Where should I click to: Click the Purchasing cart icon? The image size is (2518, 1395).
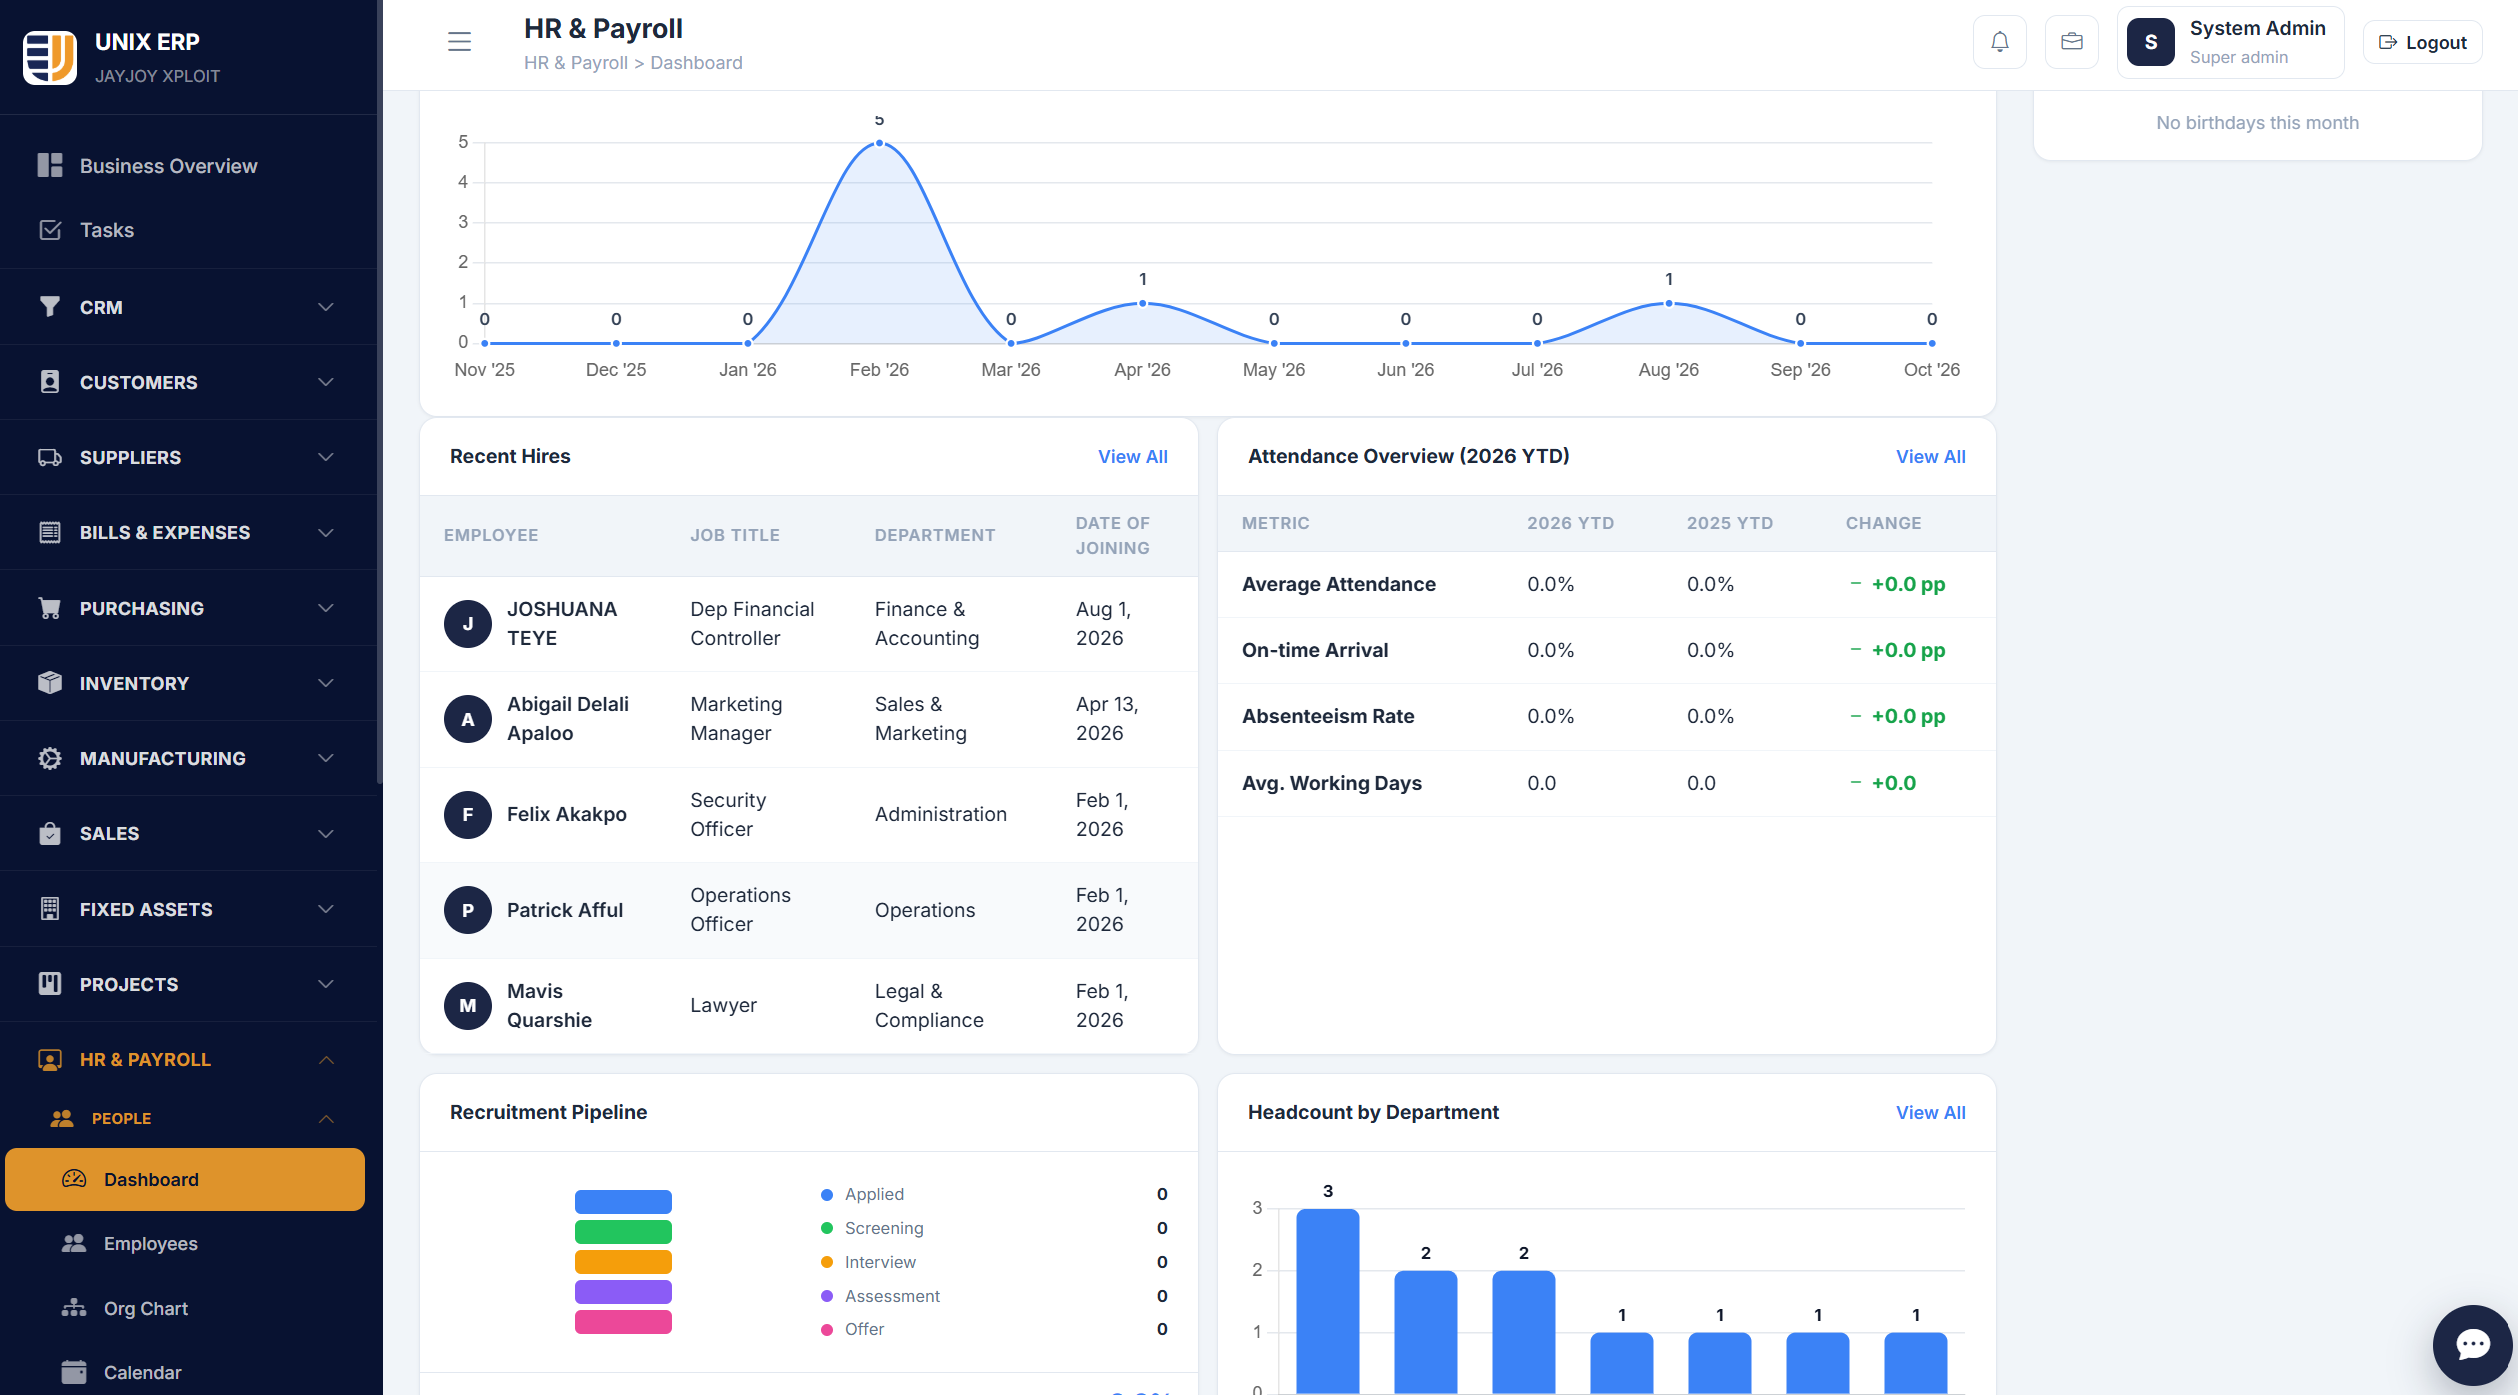point(50,608)
